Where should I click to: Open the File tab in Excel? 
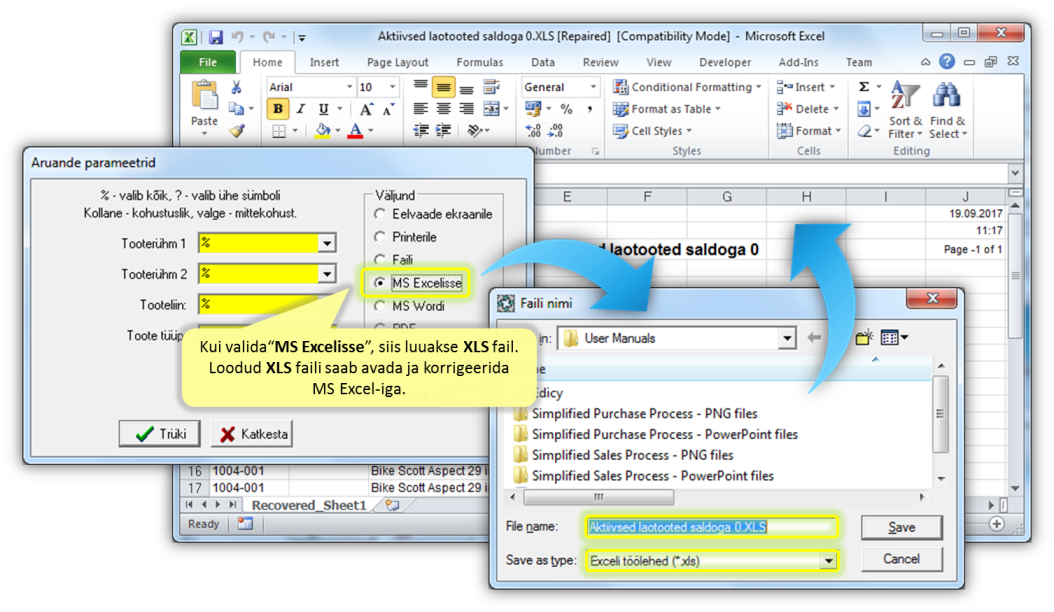click(x=208, y=62)
